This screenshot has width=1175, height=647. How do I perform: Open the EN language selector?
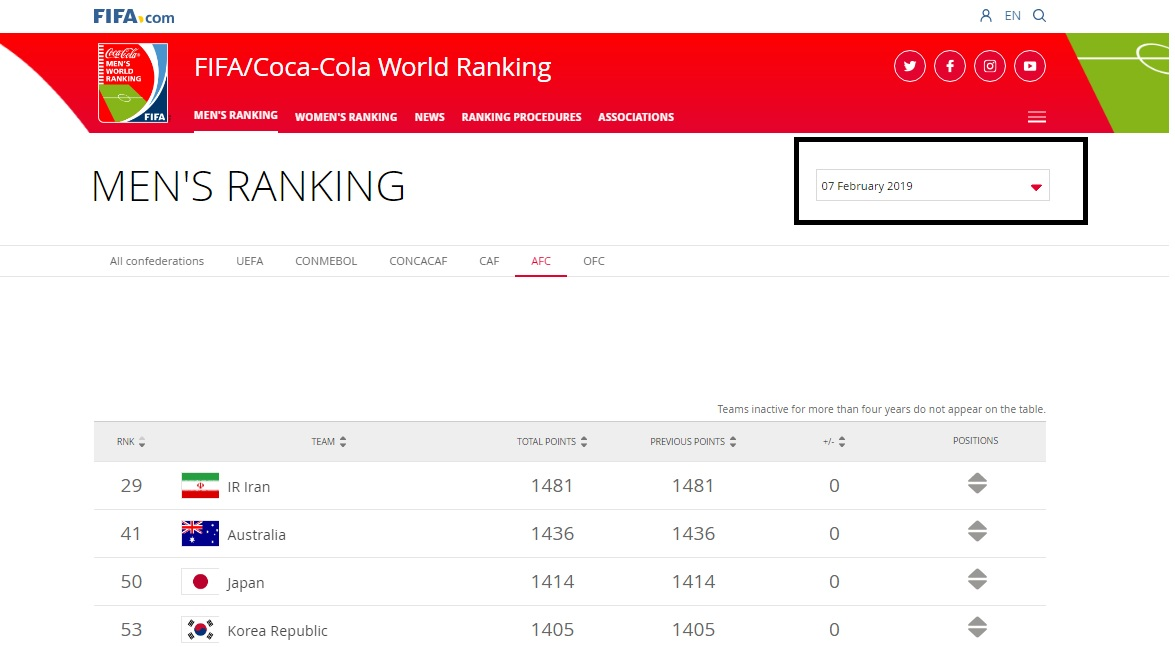coord(1013,16)
